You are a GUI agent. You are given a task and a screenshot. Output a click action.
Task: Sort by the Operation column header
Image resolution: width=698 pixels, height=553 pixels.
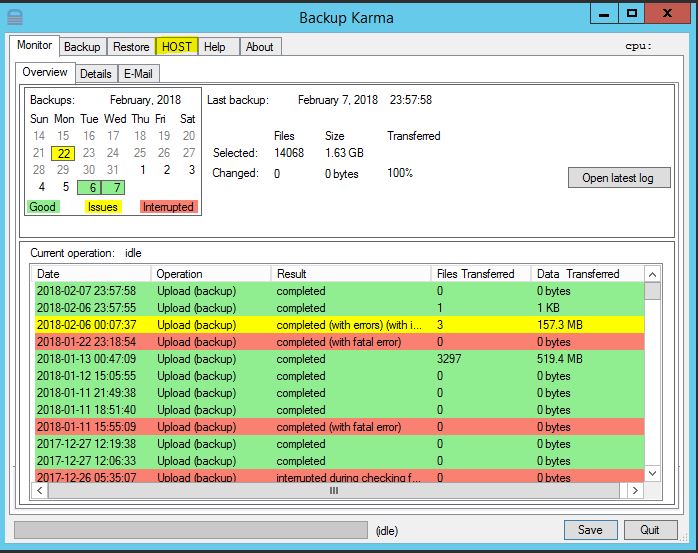[x=211, y=274]
